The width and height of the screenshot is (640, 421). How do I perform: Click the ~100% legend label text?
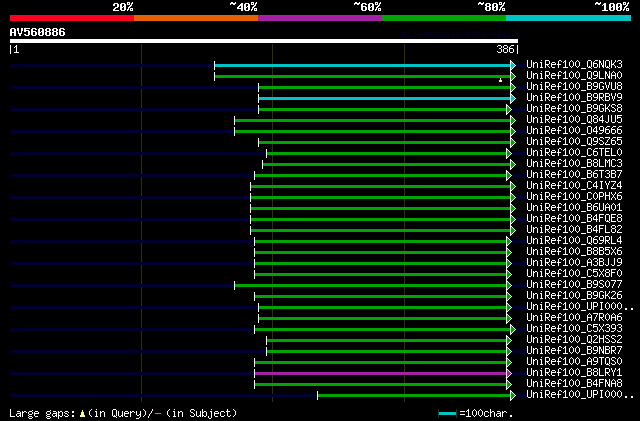[x=611, y=7]
